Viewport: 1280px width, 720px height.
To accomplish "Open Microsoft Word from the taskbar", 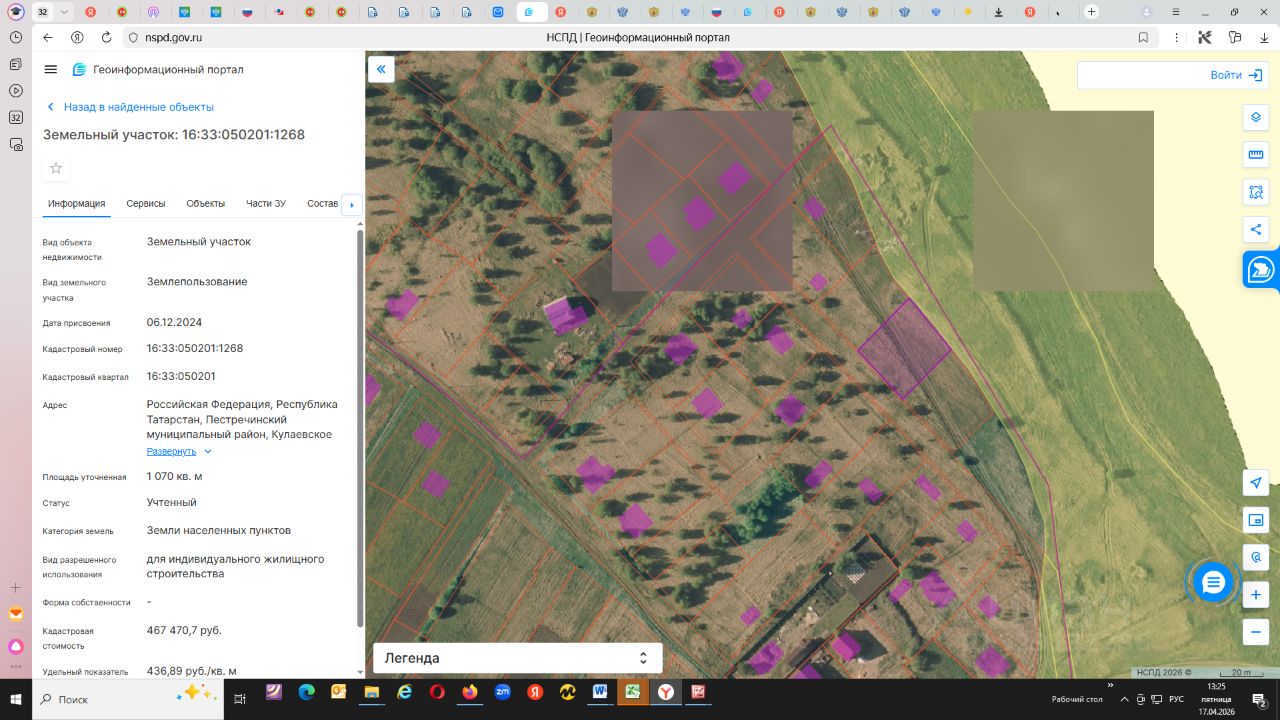I will click(x=600, y=692).
